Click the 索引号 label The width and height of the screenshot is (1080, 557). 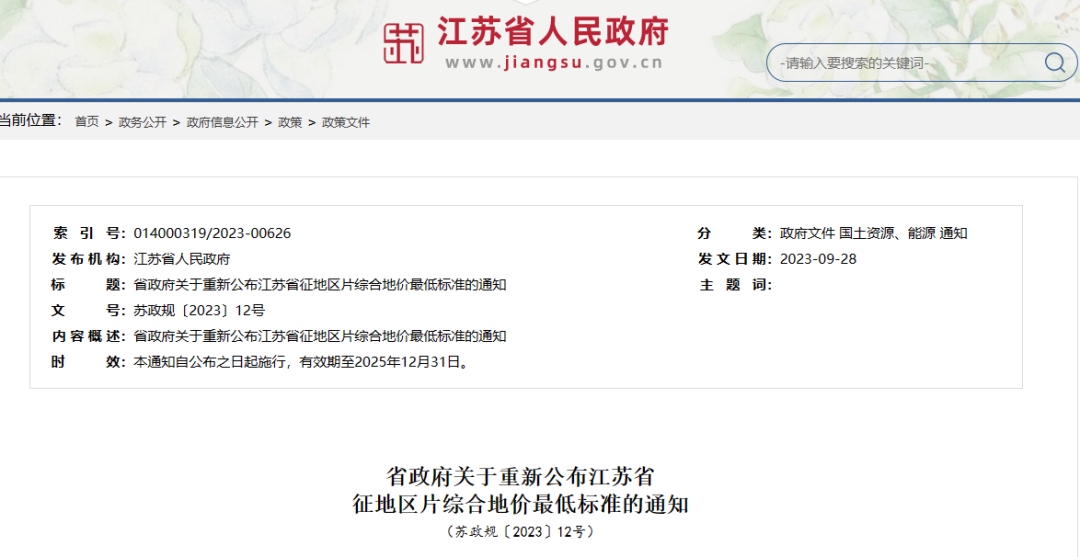(x=88, y=233)
